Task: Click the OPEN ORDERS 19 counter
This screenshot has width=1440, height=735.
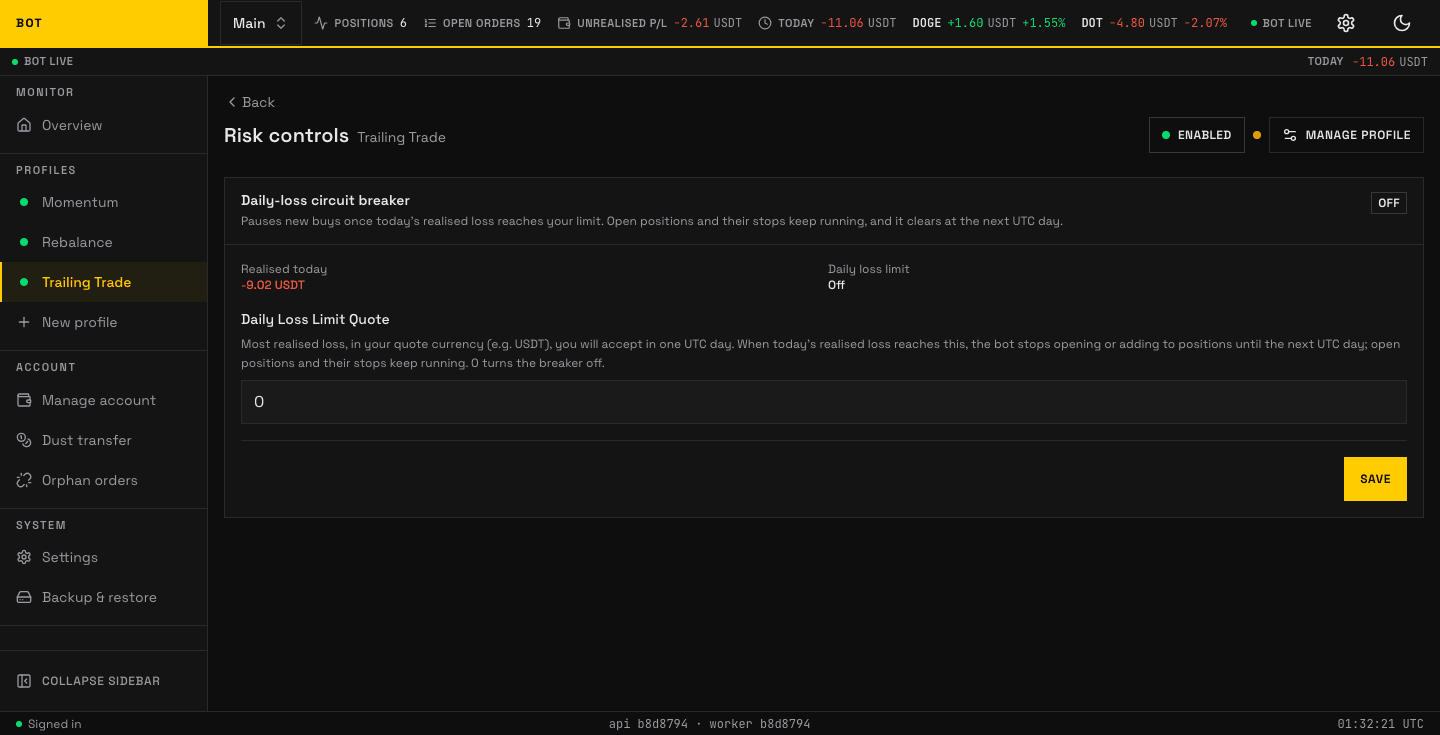Action: click(x=482, y=23)
